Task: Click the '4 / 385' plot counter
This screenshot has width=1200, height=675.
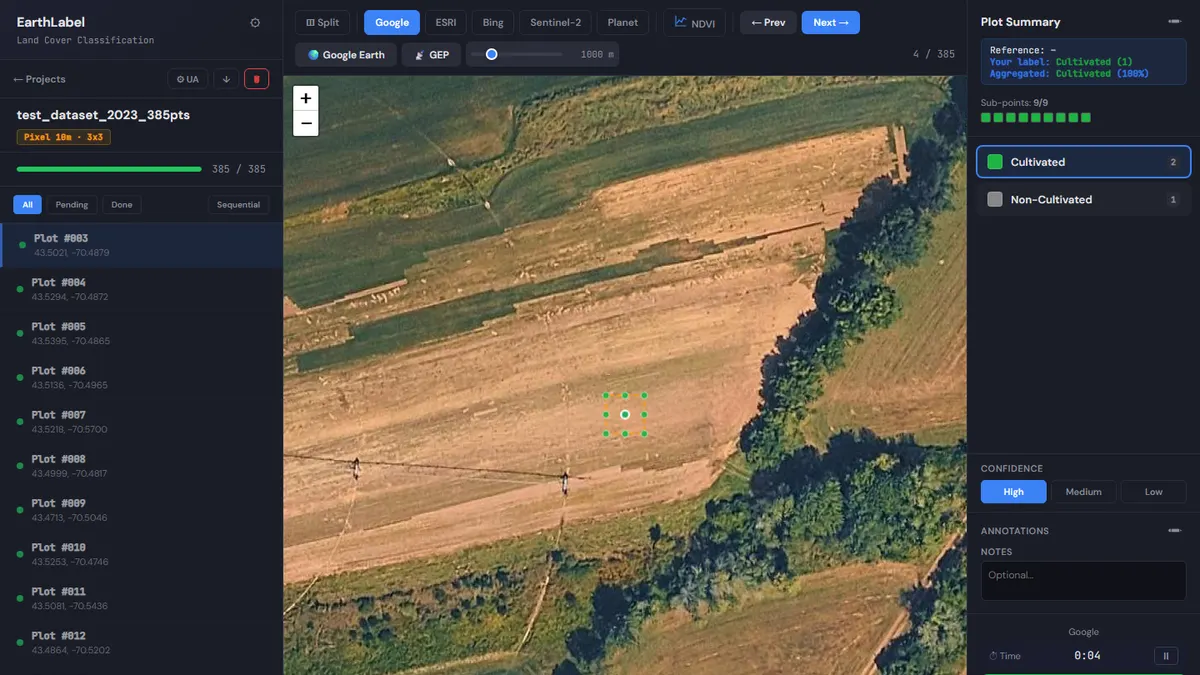Action: tap(934, 54)
